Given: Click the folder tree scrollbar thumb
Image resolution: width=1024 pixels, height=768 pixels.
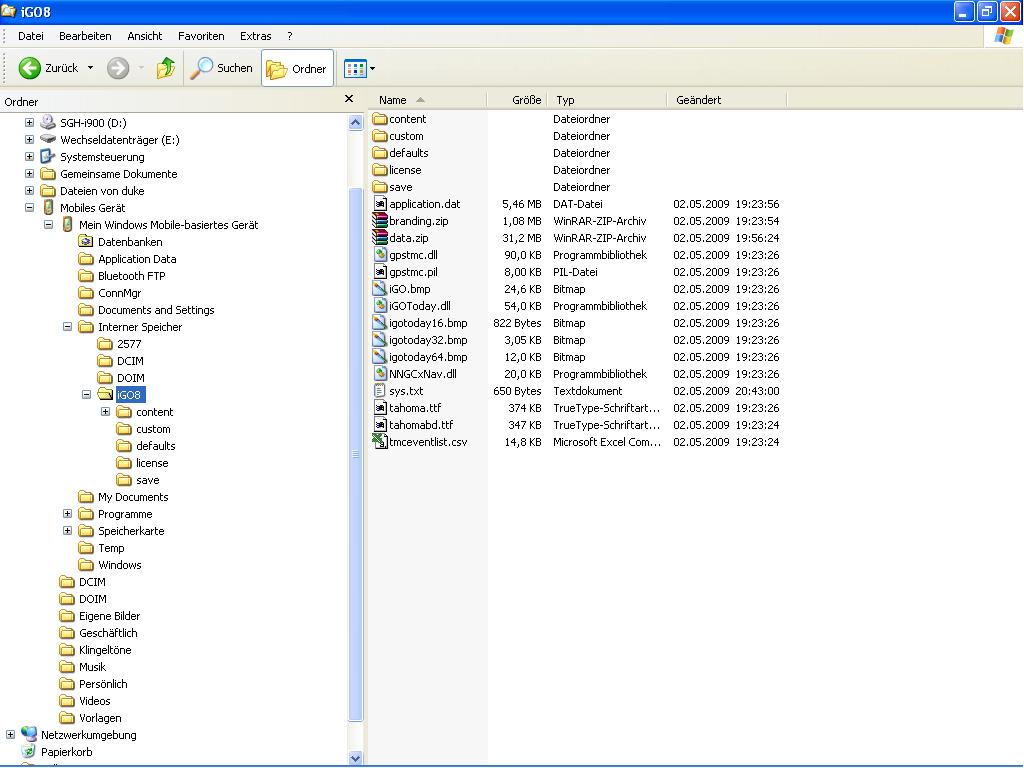Looking at the screenshot, I should tap(355, 454).
